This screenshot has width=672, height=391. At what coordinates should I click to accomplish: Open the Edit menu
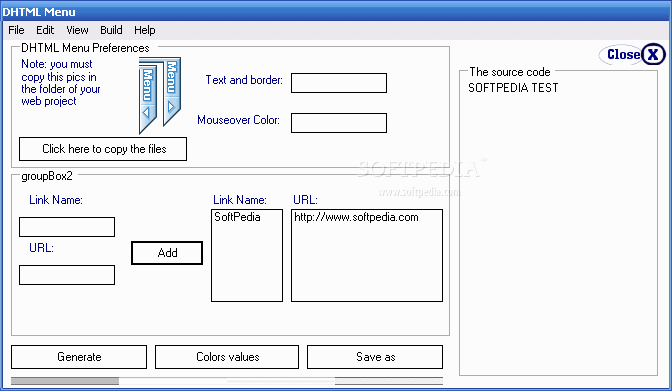[45, 30]
